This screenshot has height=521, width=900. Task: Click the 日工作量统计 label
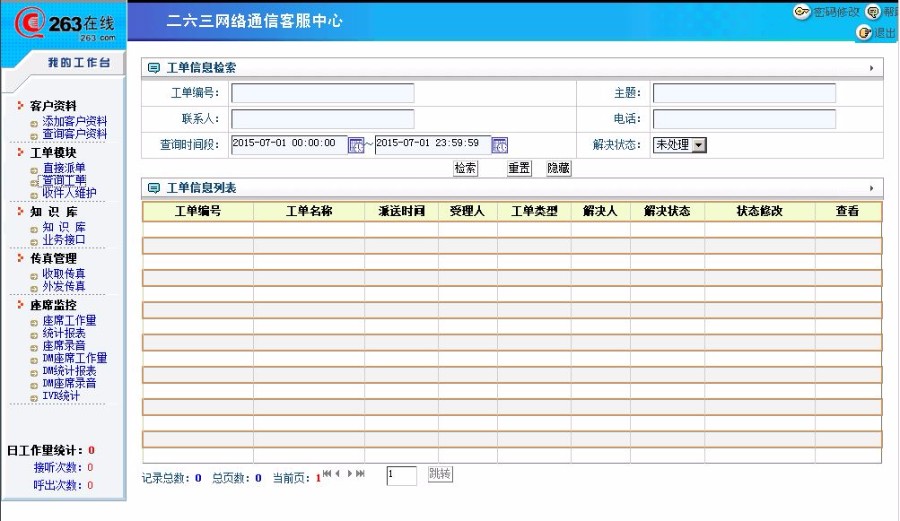pyautogui.click(x=45, y=450)
